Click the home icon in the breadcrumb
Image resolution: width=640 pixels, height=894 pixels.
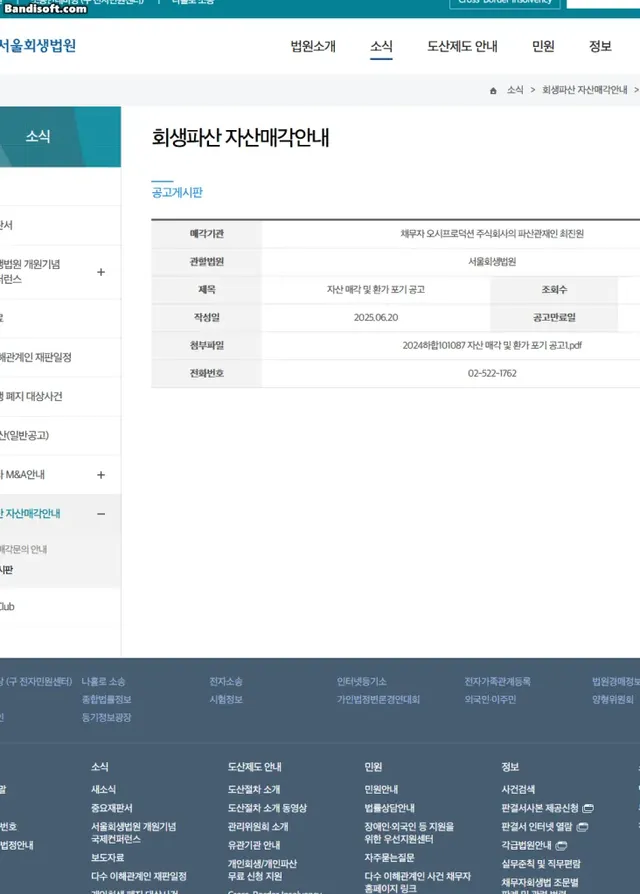click(x=493, y=90)
